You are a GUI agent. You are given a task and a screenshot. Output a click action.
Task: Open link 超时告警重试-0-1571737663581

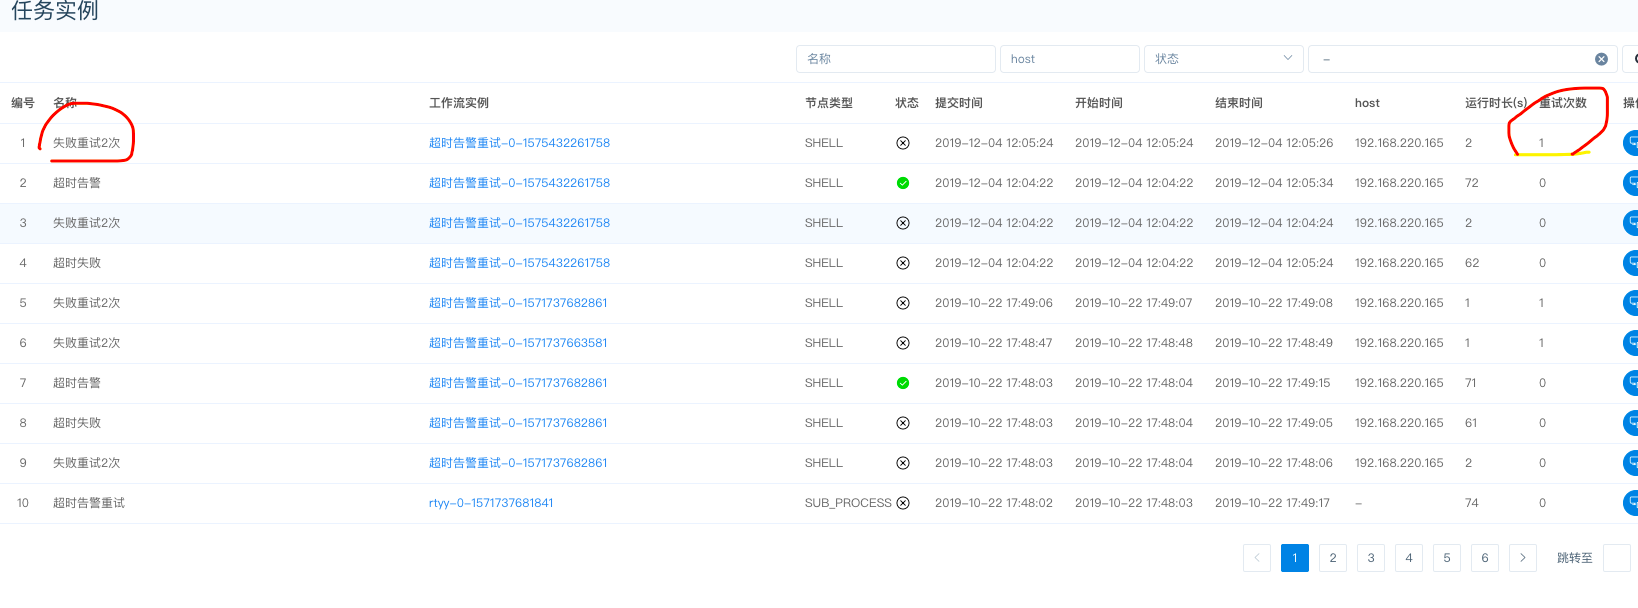point(518,343)
